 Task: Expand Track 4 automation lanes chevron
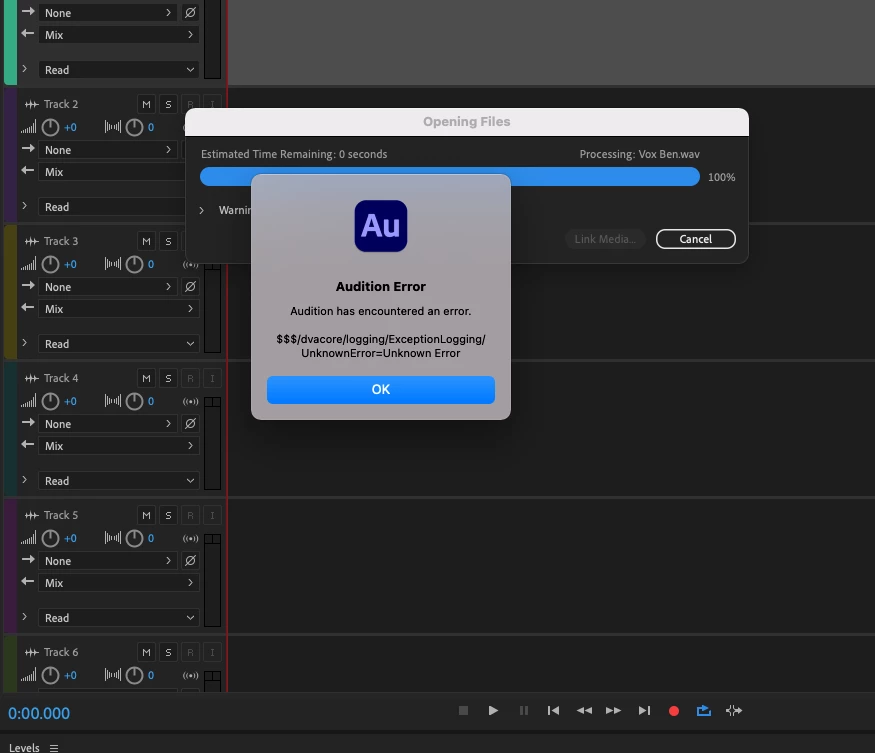[x=25, y=480]
